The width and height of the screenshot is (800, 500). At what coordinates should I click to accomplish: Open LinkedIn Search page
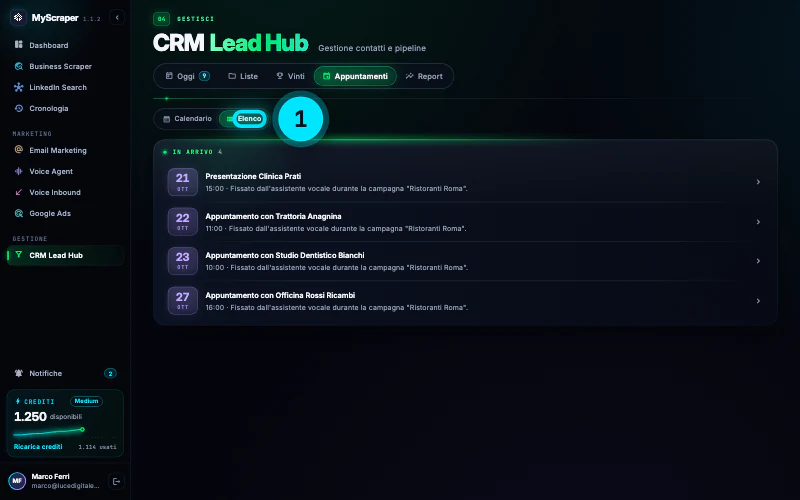tap(65, 87)
